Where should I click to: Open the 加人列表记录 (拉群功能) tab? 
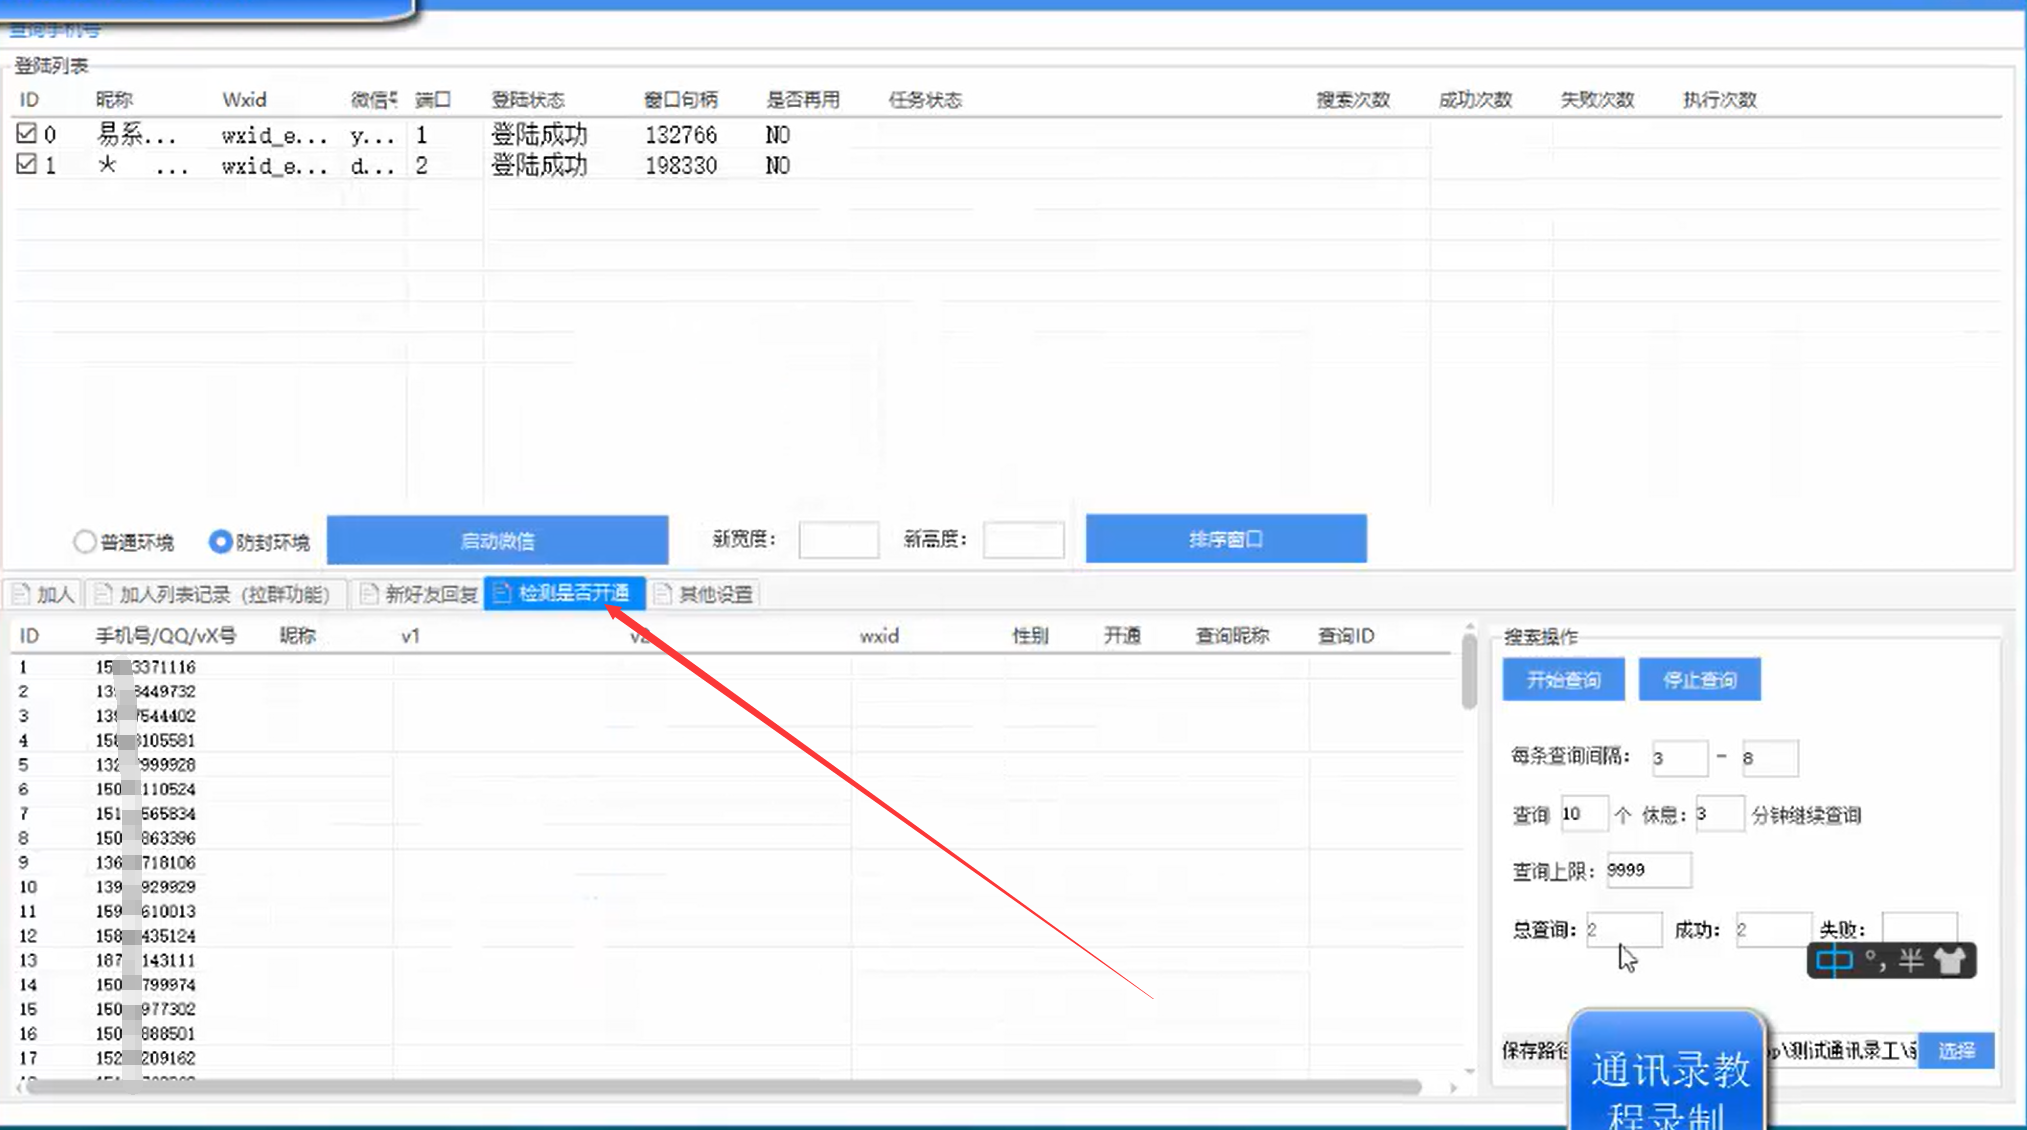click(215, 594)
